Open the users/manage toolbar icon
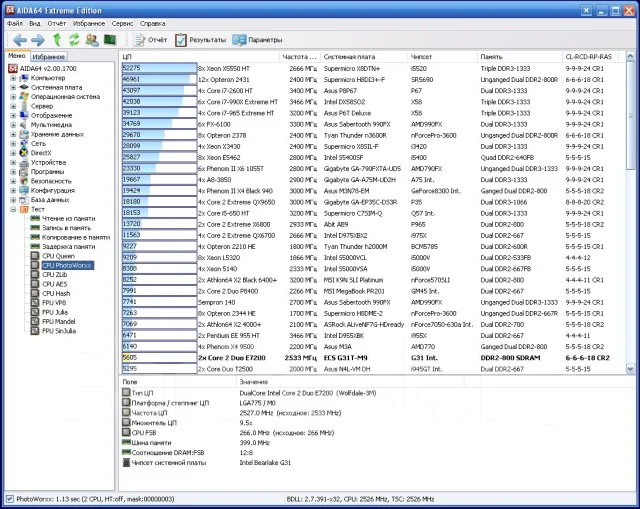Image resolution: width=640 pixels, height=509 pixels. (x=92, y=40)
